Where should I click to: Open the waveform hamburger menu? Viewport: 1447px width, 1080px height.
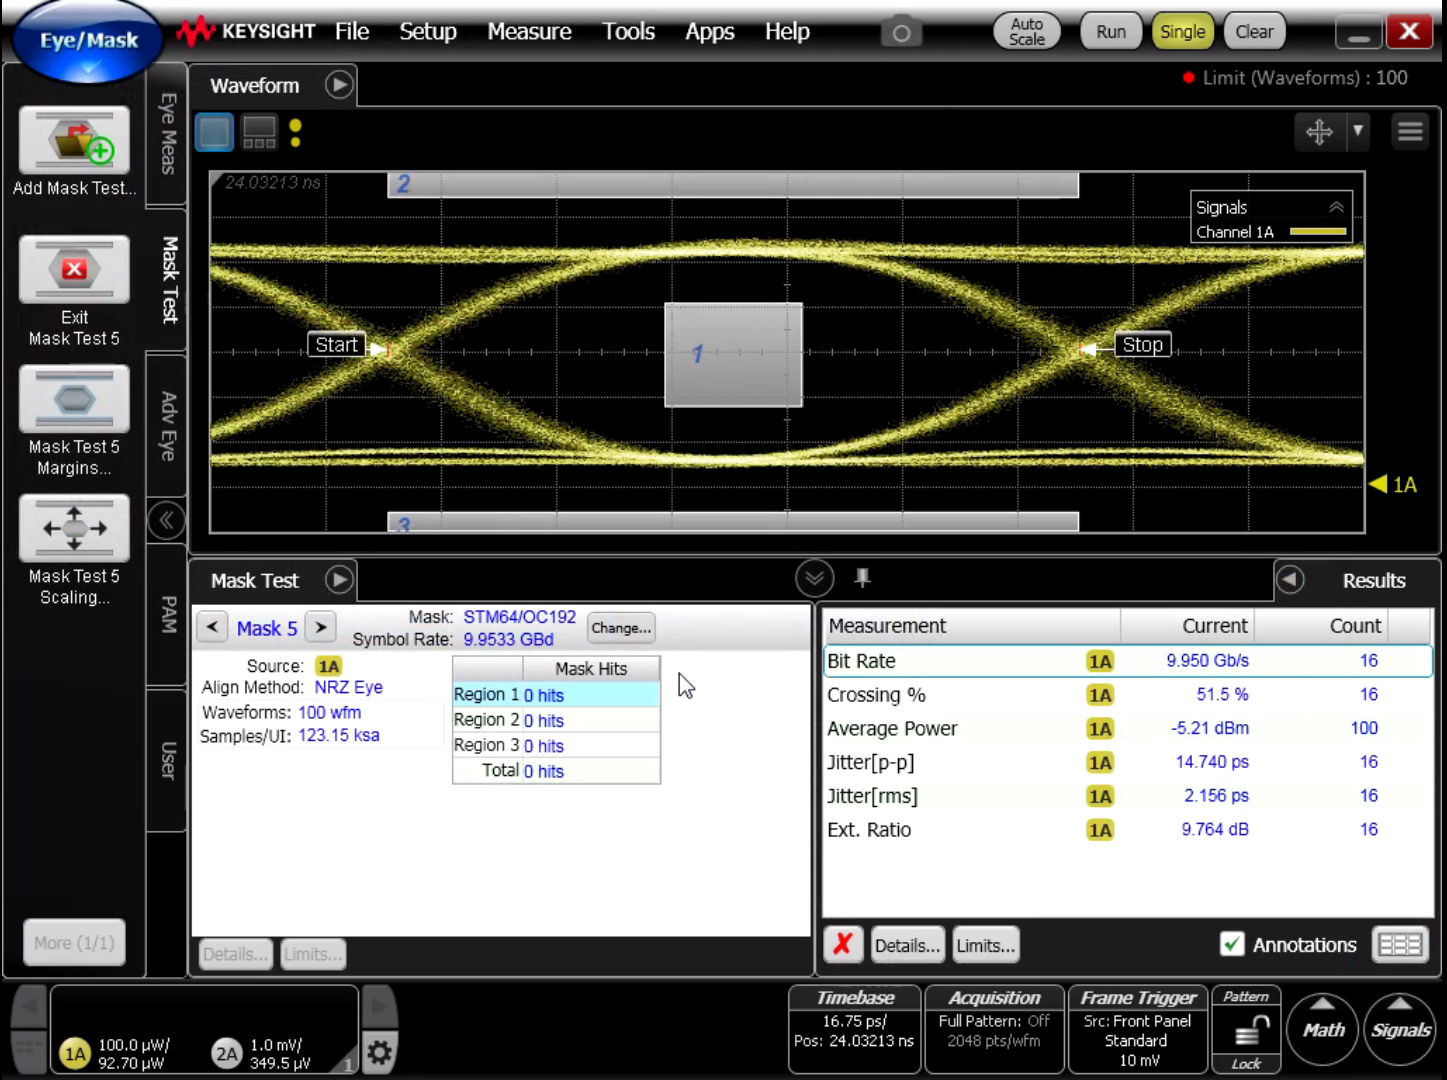(1410, 131)
